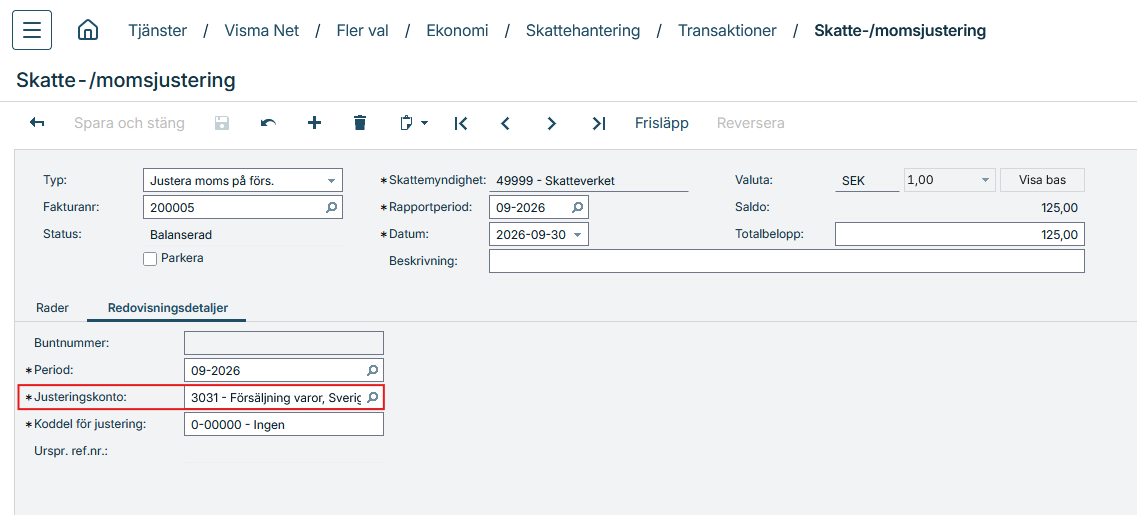Image resolution: width=1137 pixels, height=515 pixels.
Task: Click the back arrow toolbar icon
Action: point(37,123)
